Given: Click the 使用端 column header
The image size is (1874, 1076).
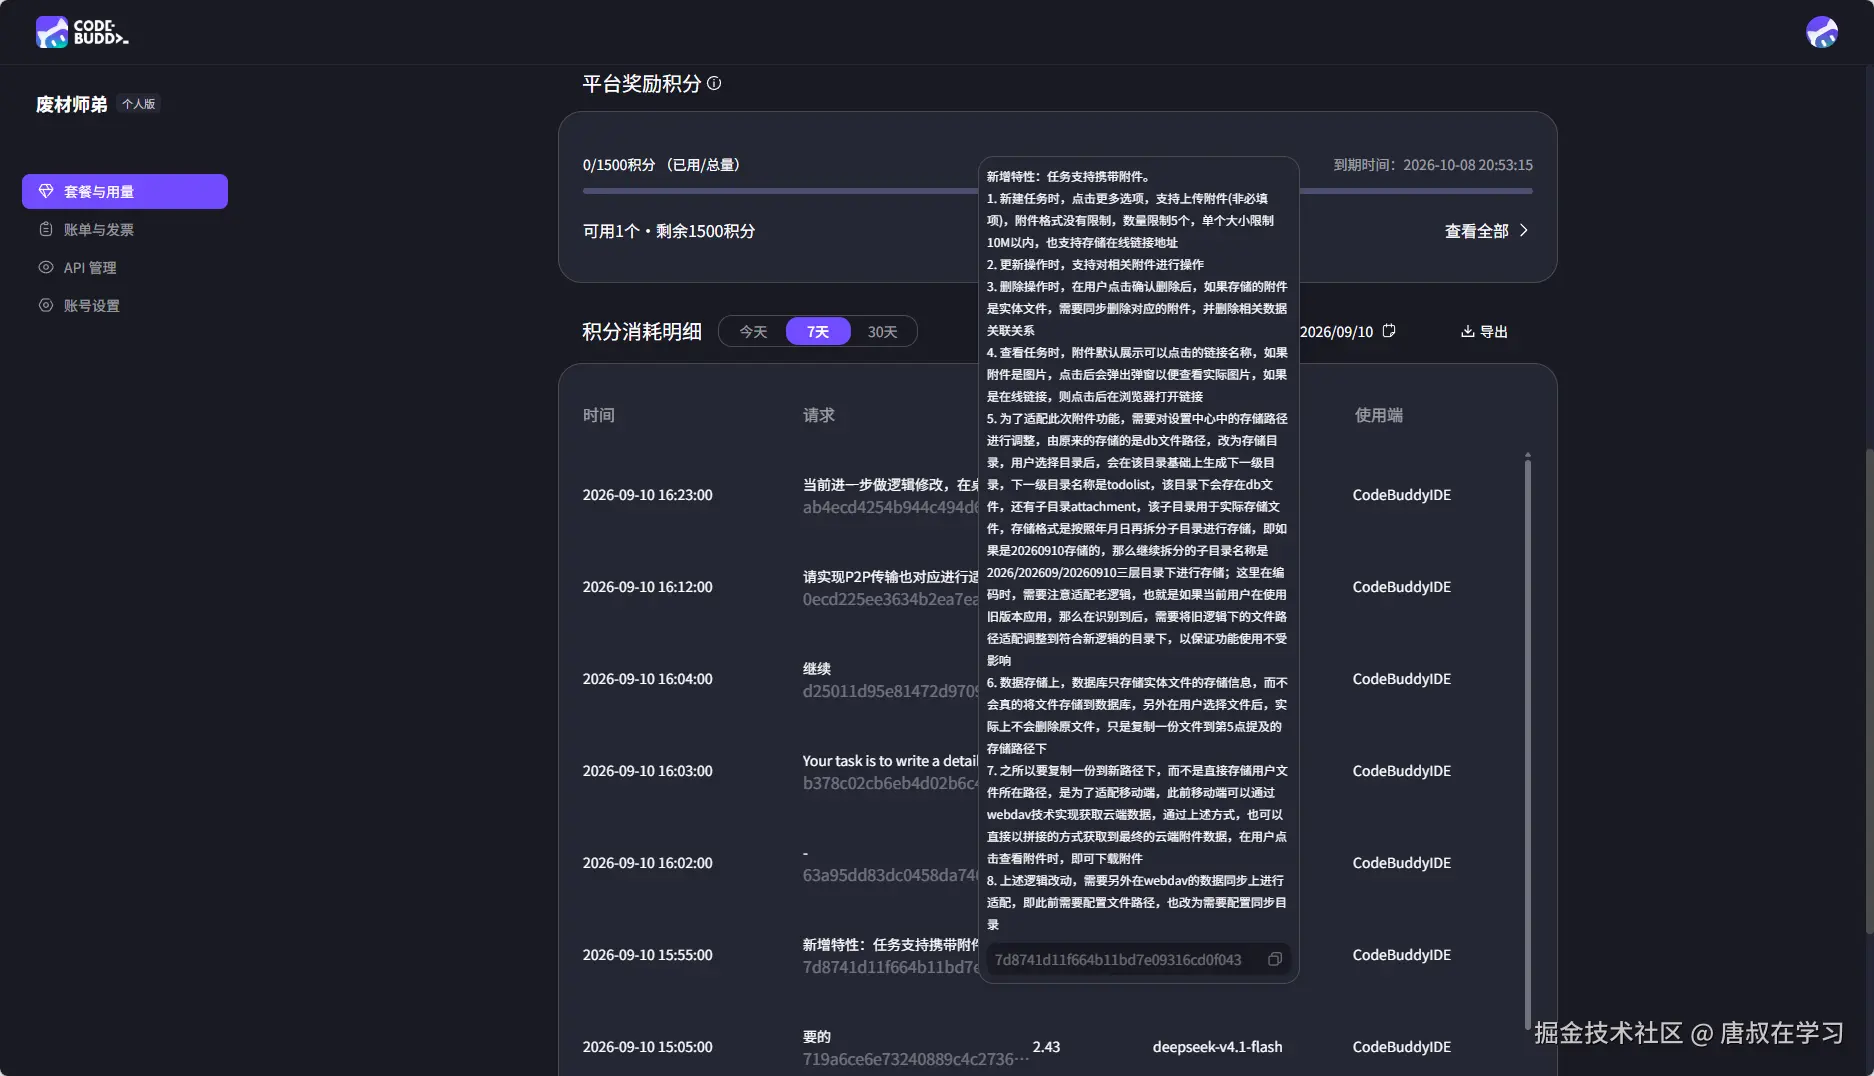Looking at the screenshot, I should 1379,415.
